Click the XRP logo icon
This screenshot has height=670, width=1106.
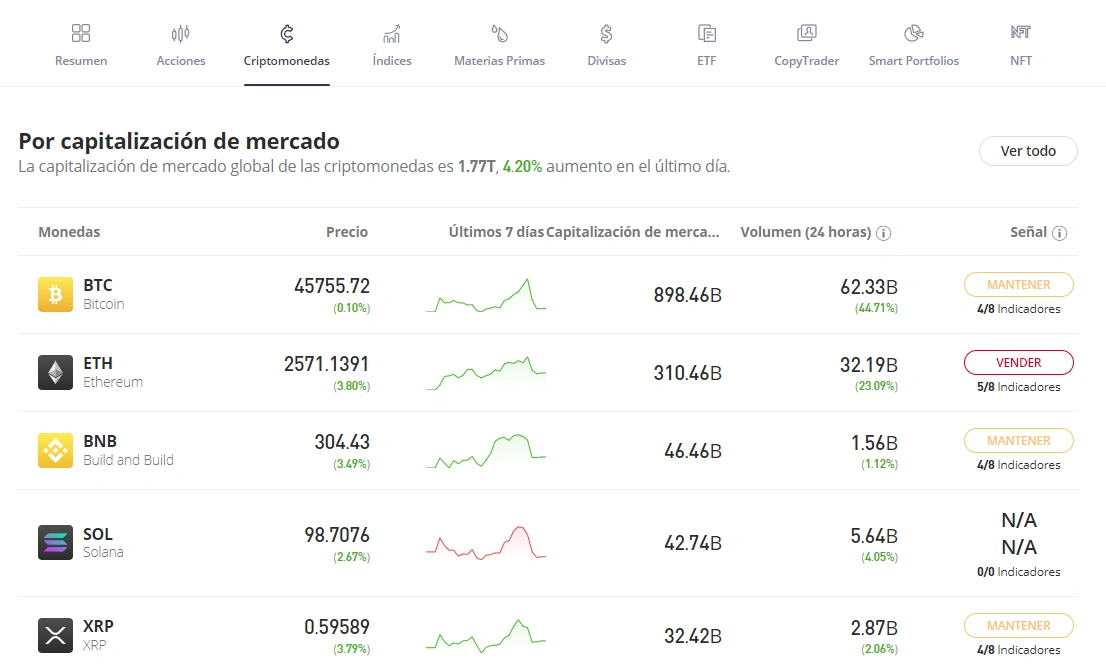click(x=55, y=635)
